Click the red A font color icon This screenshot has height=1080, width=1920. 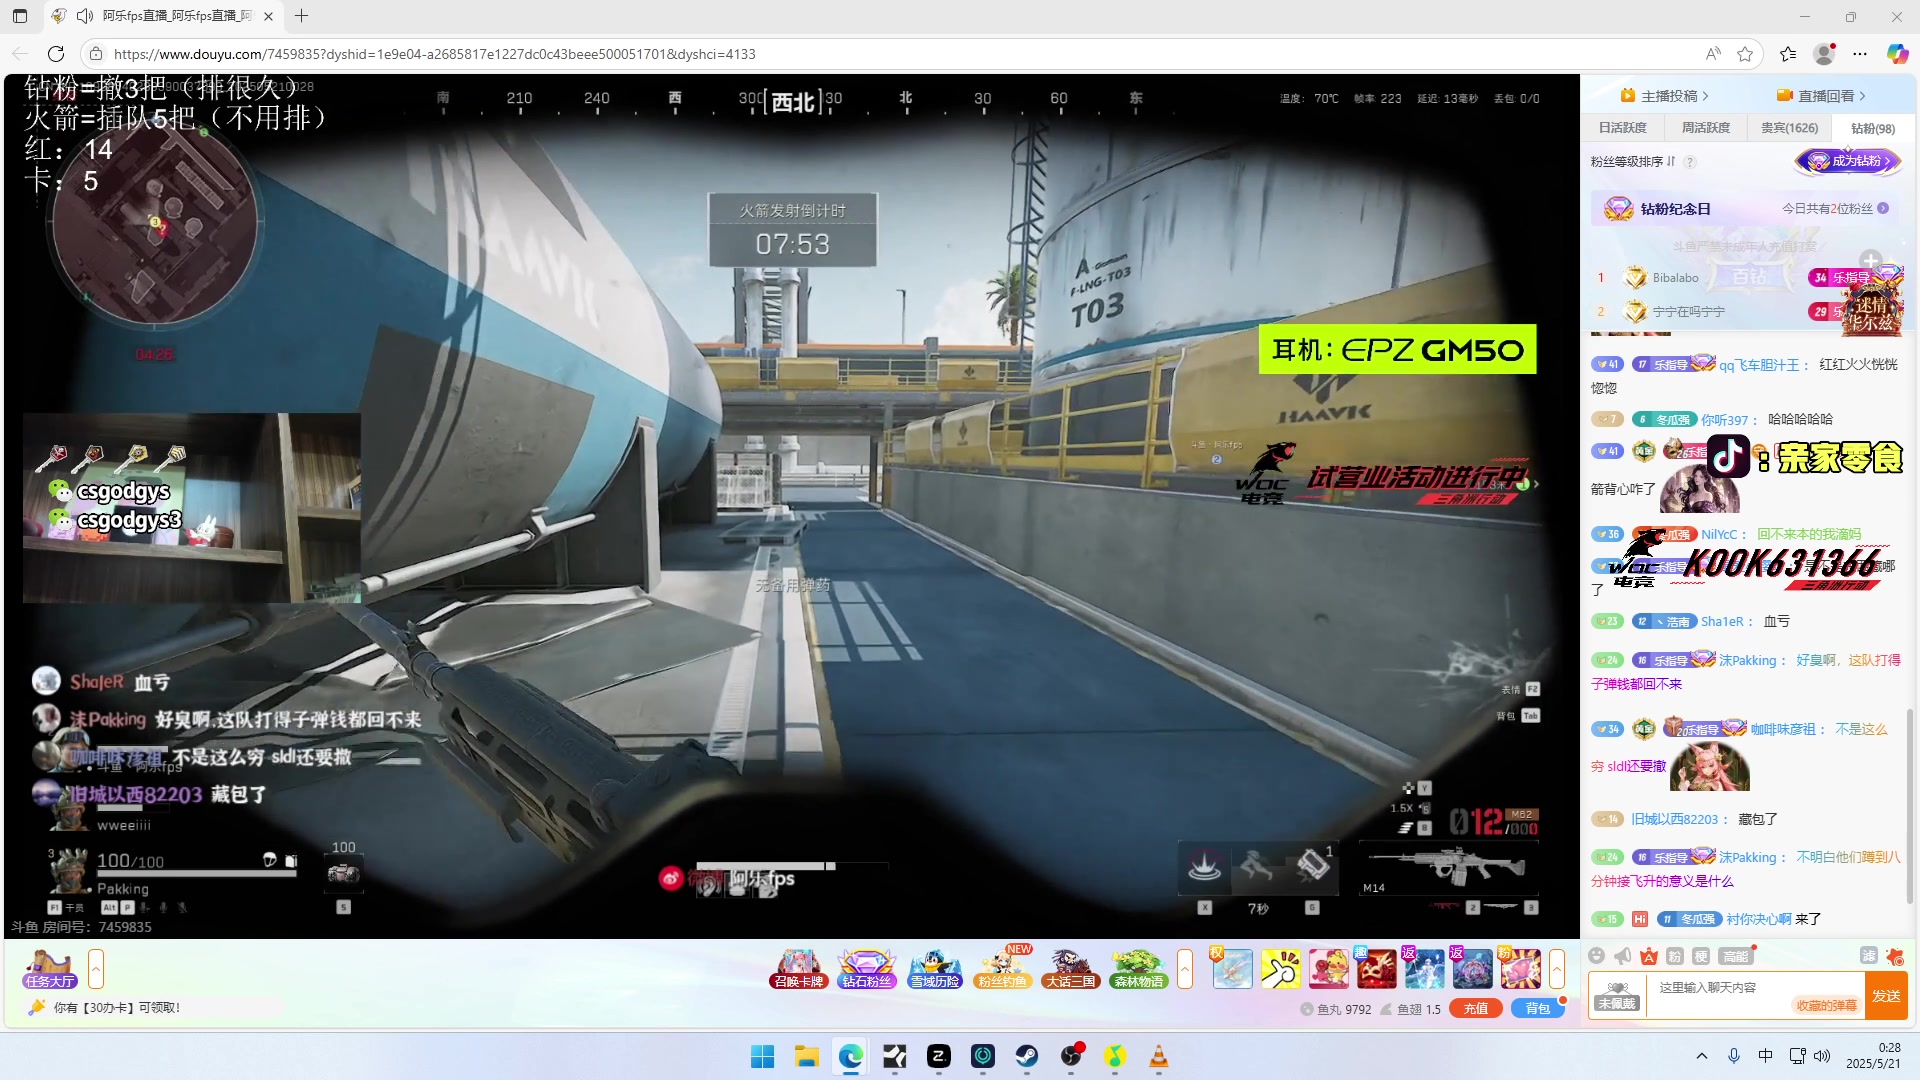coord(1649,956)
